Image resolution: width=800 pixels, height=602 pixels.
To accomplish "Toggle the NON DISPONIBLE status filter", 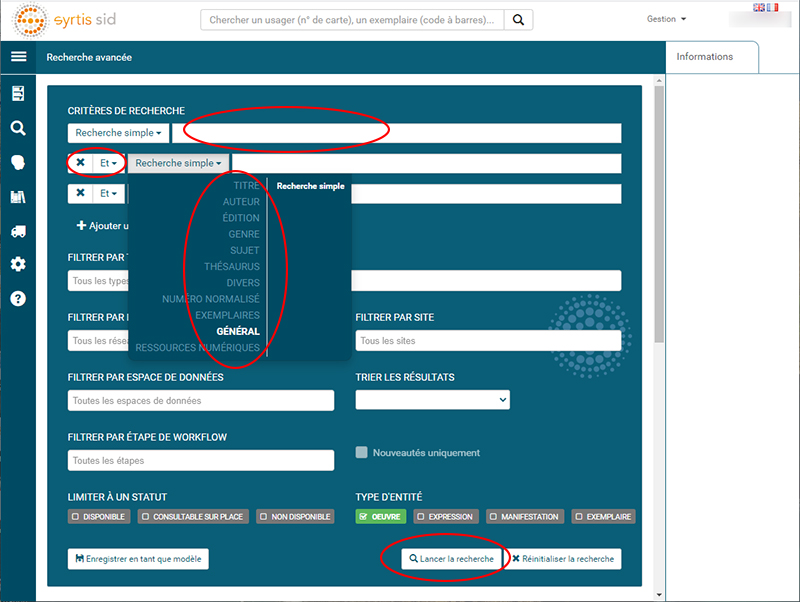I will click(295, 516).
